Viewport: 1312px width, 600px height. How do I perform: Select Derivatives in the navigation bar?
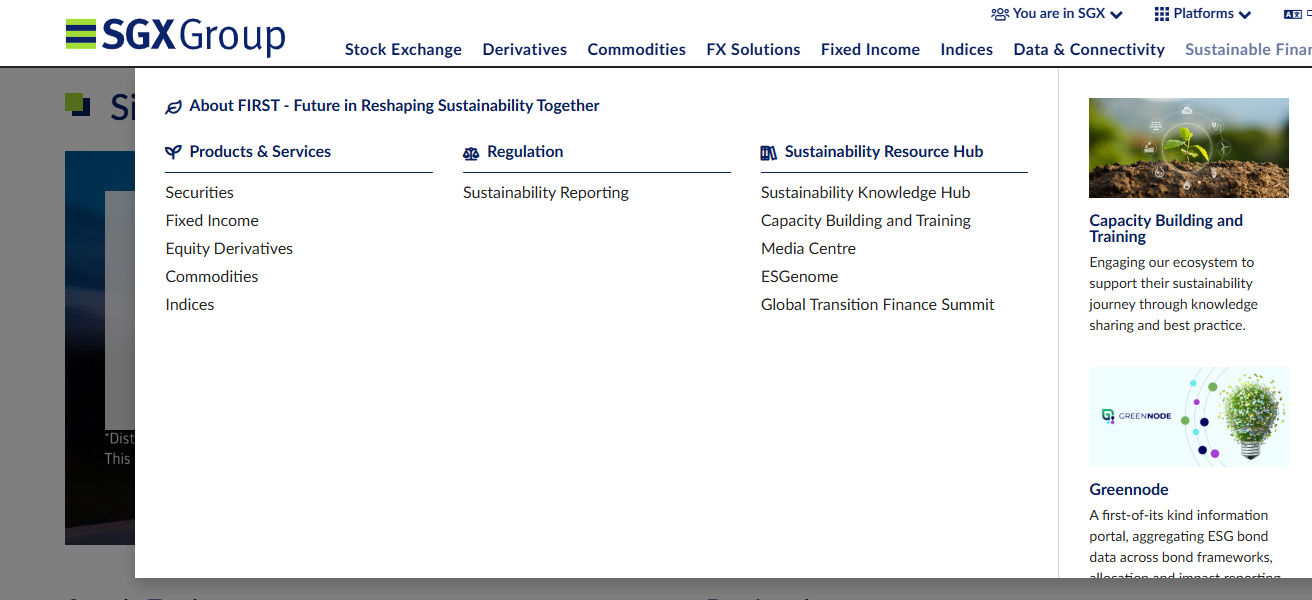[x=524, y=49]
